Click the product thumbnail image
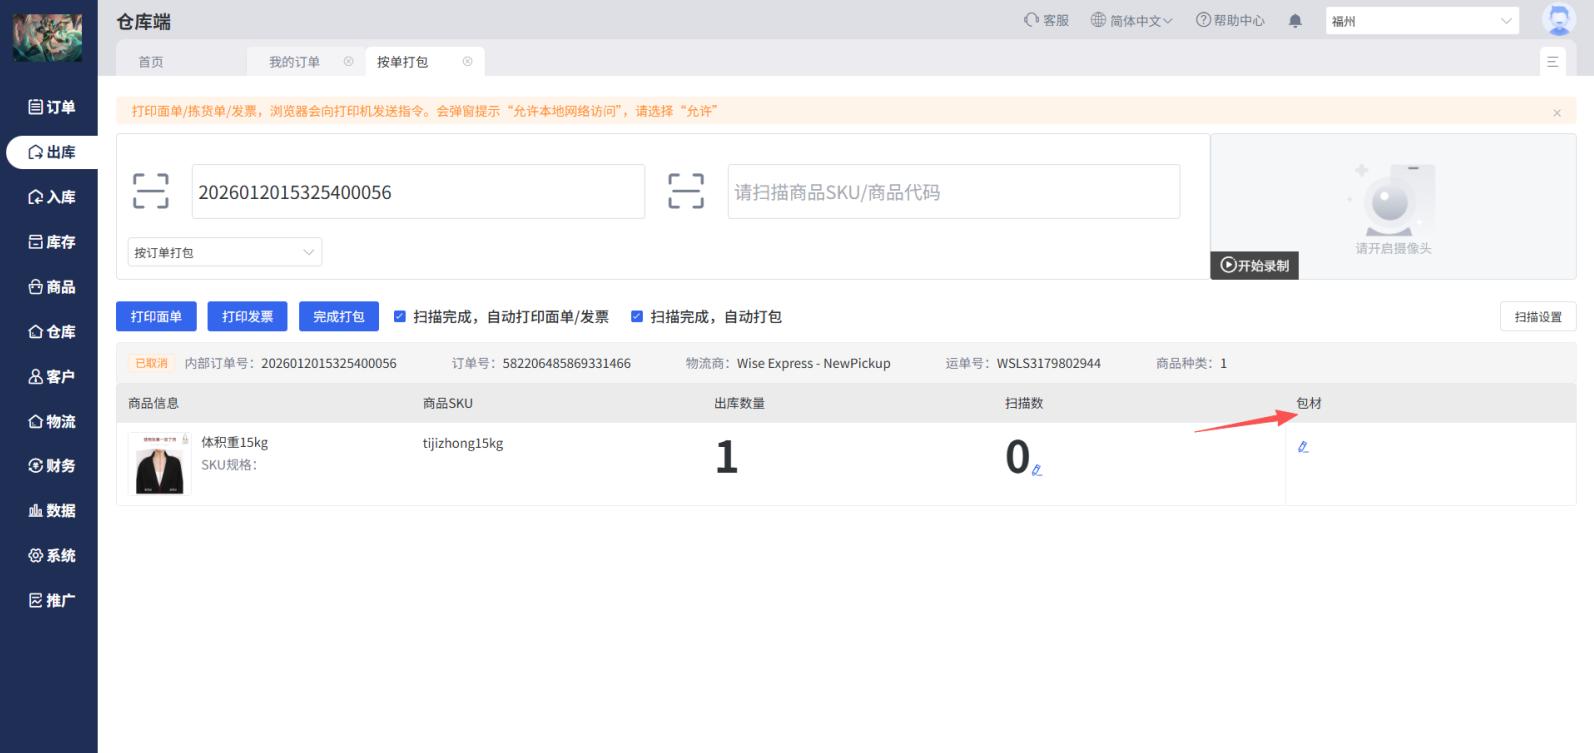The width and height of the screenshot is (1594, 753). [159, 464]
